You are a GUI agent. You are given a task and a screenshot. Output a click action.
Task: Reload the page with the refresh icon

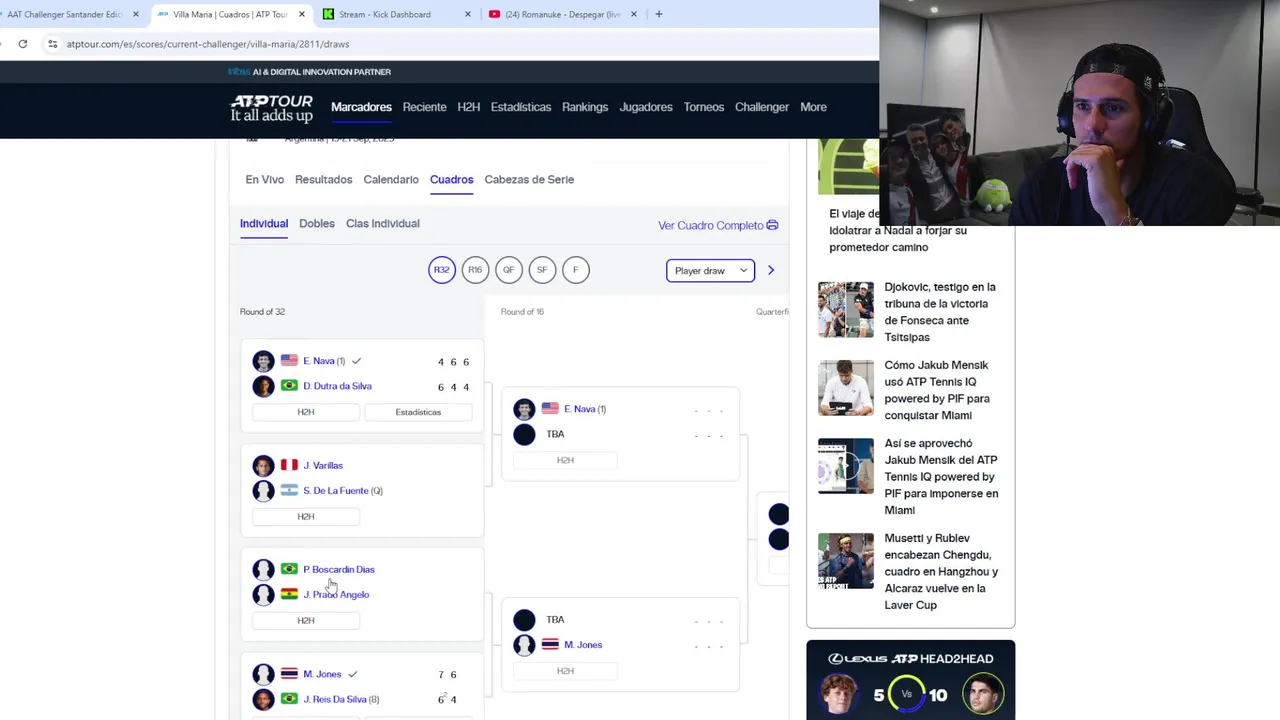(x=23, y=44)
